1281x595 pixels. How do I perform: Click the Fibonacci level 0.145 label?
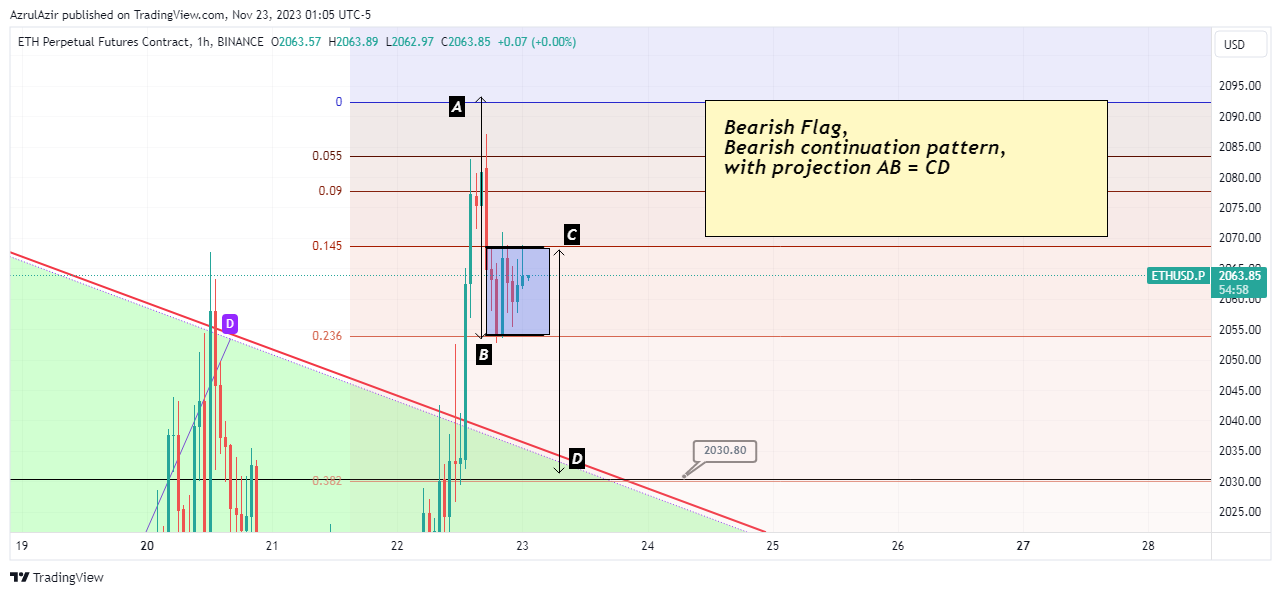click(x=327, y=246)
